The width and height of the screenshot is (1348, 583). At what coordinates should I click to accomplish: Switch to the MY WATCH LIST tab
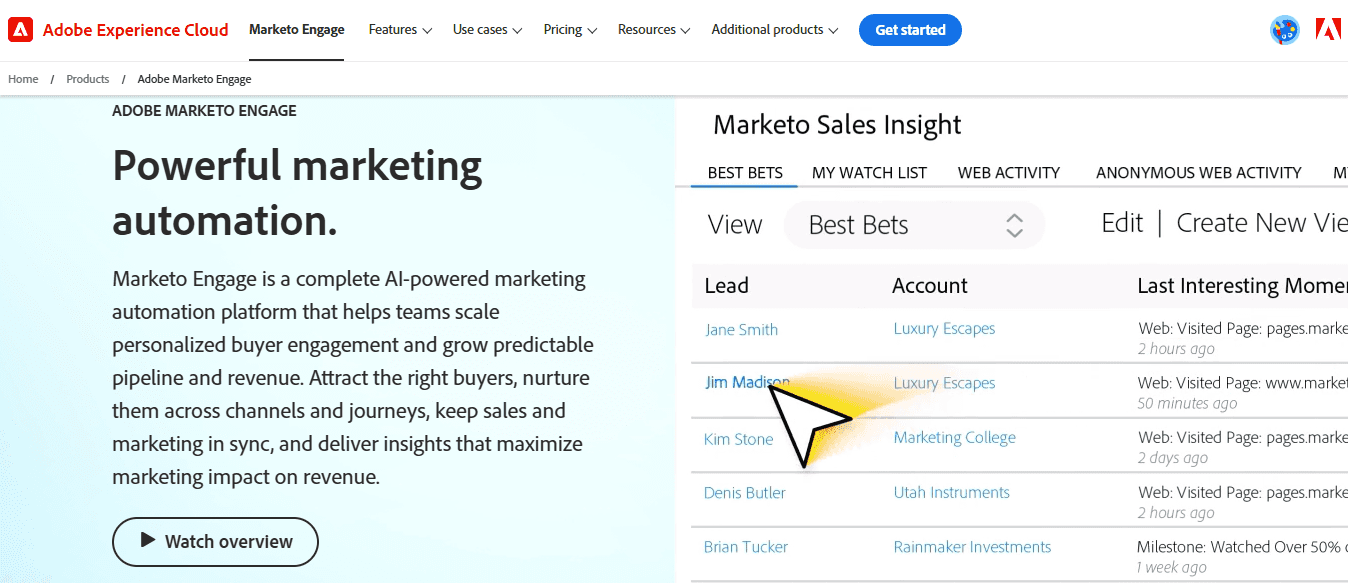pos(868,172)
